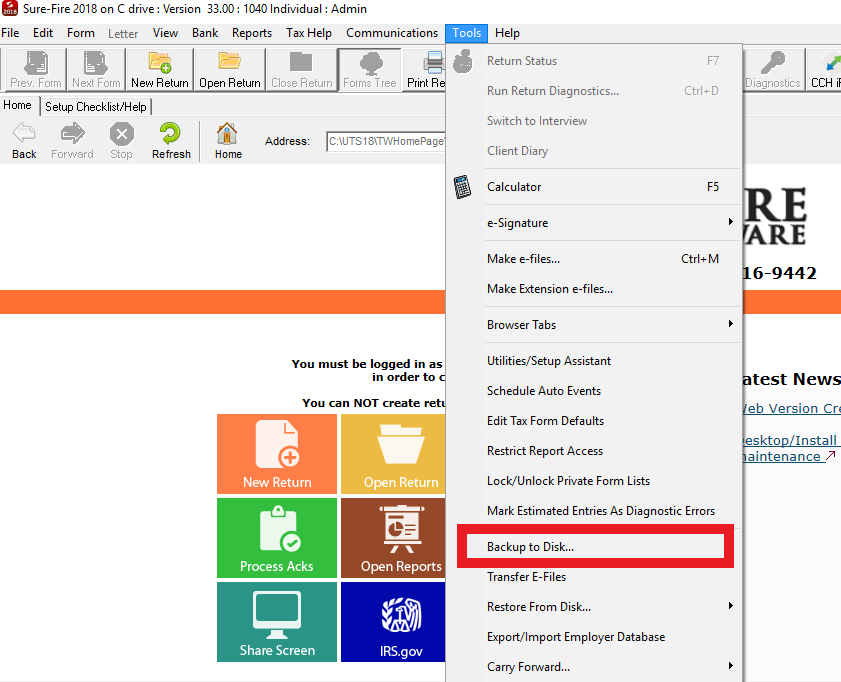This screenshot has height=682, width=841.
Task: Expand the Carry Forward submenu
Action: pos(730,666)
